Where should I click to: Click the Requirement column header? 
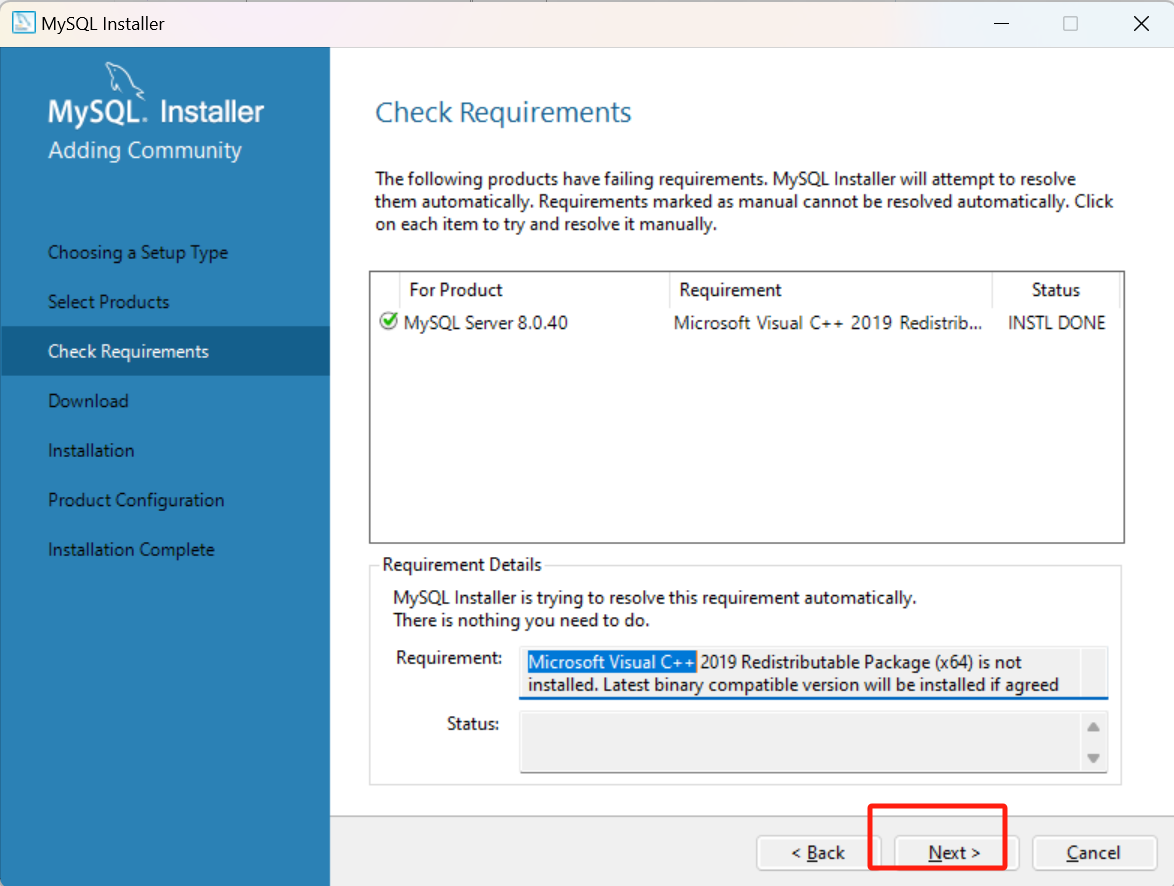tap(830, 290)
